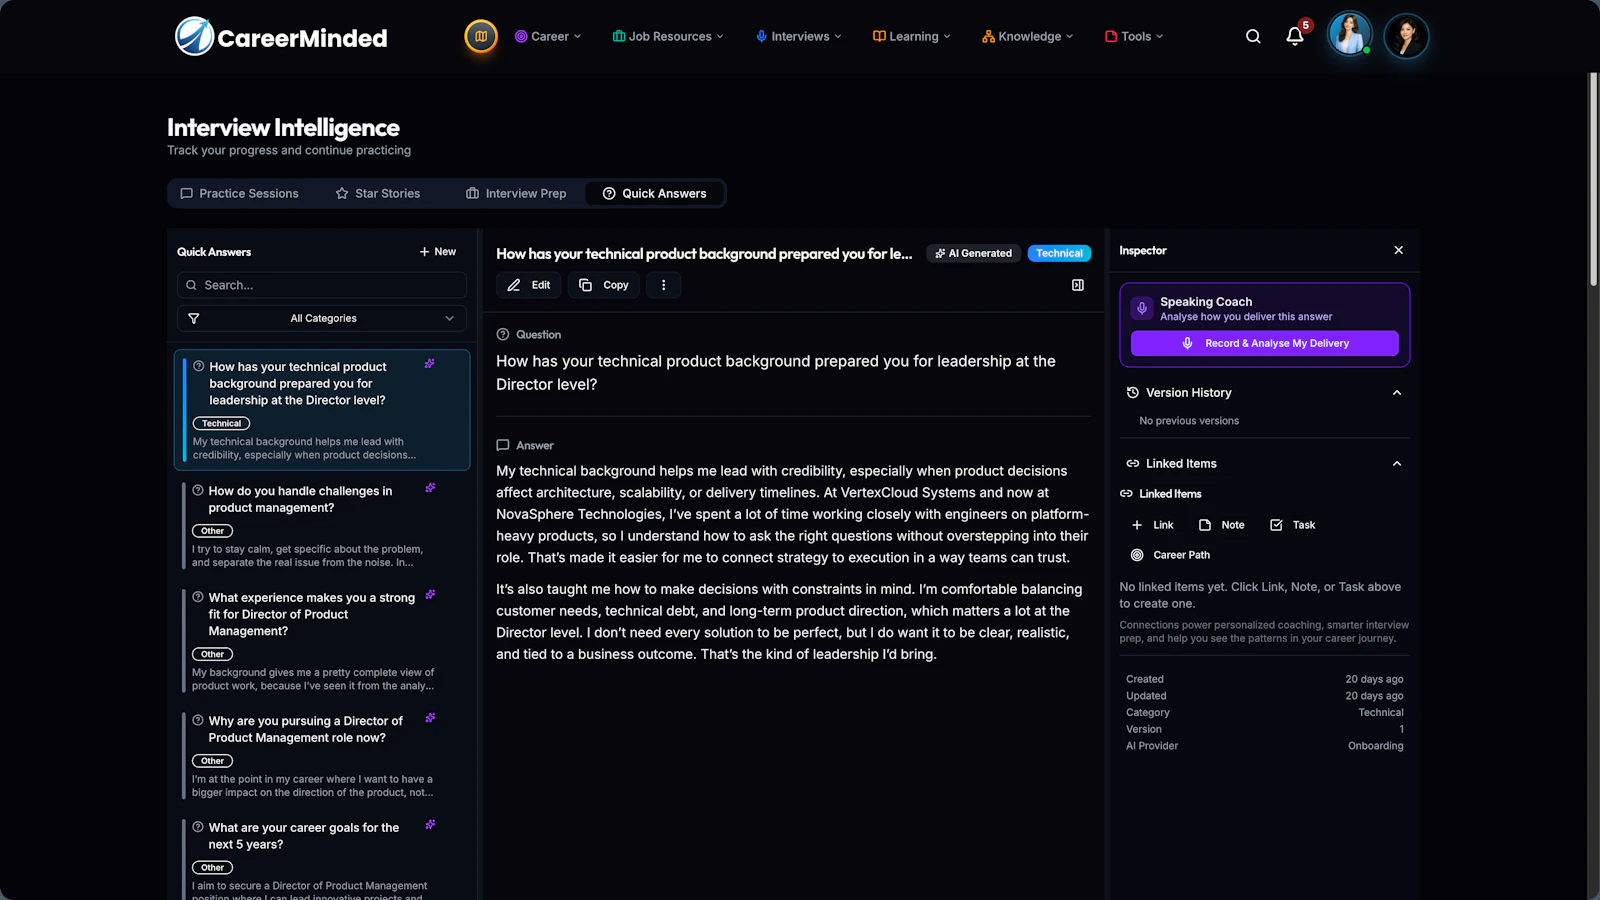The width and height of the screenshot is (1600, 900).
Task: Click the AI sparkle icon on pursuing Director question
Action: click(430, 718)
